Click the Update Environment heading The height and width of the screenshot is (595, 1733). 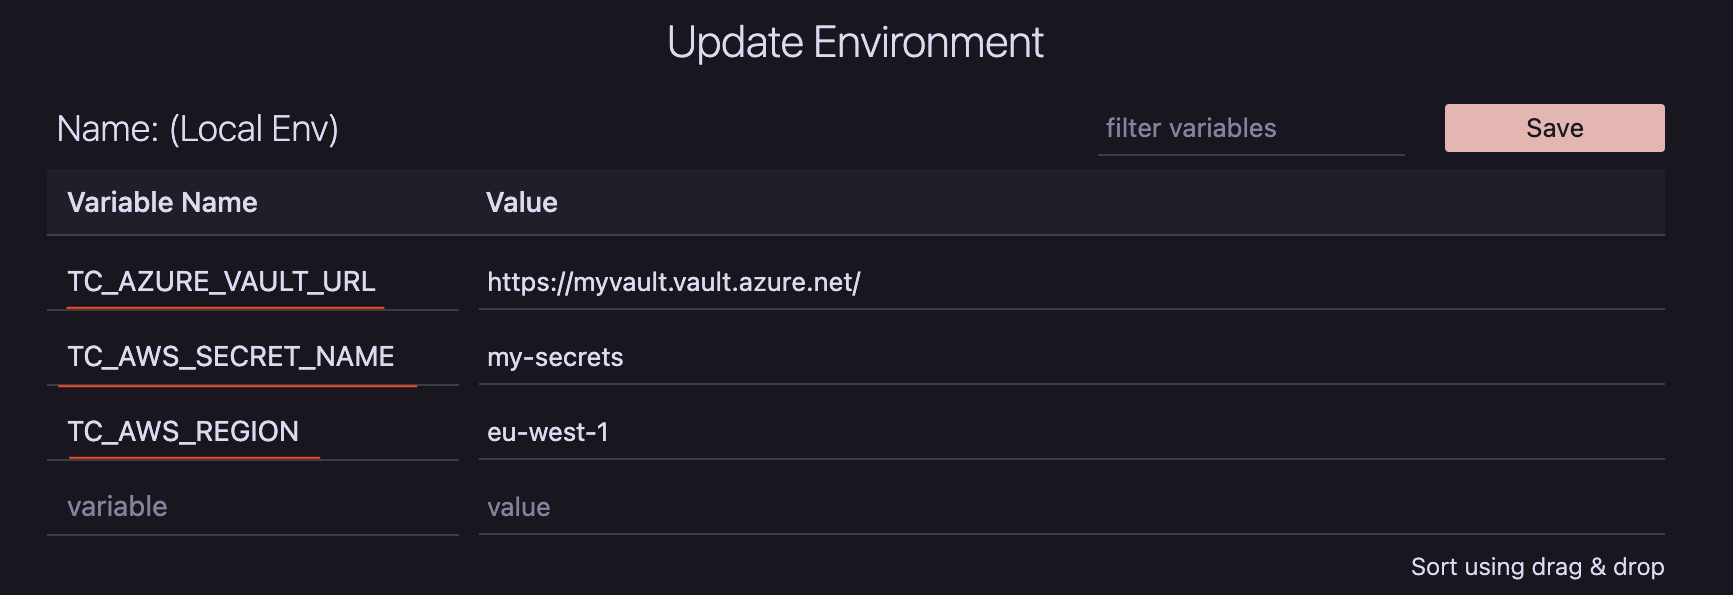[855, 43]
